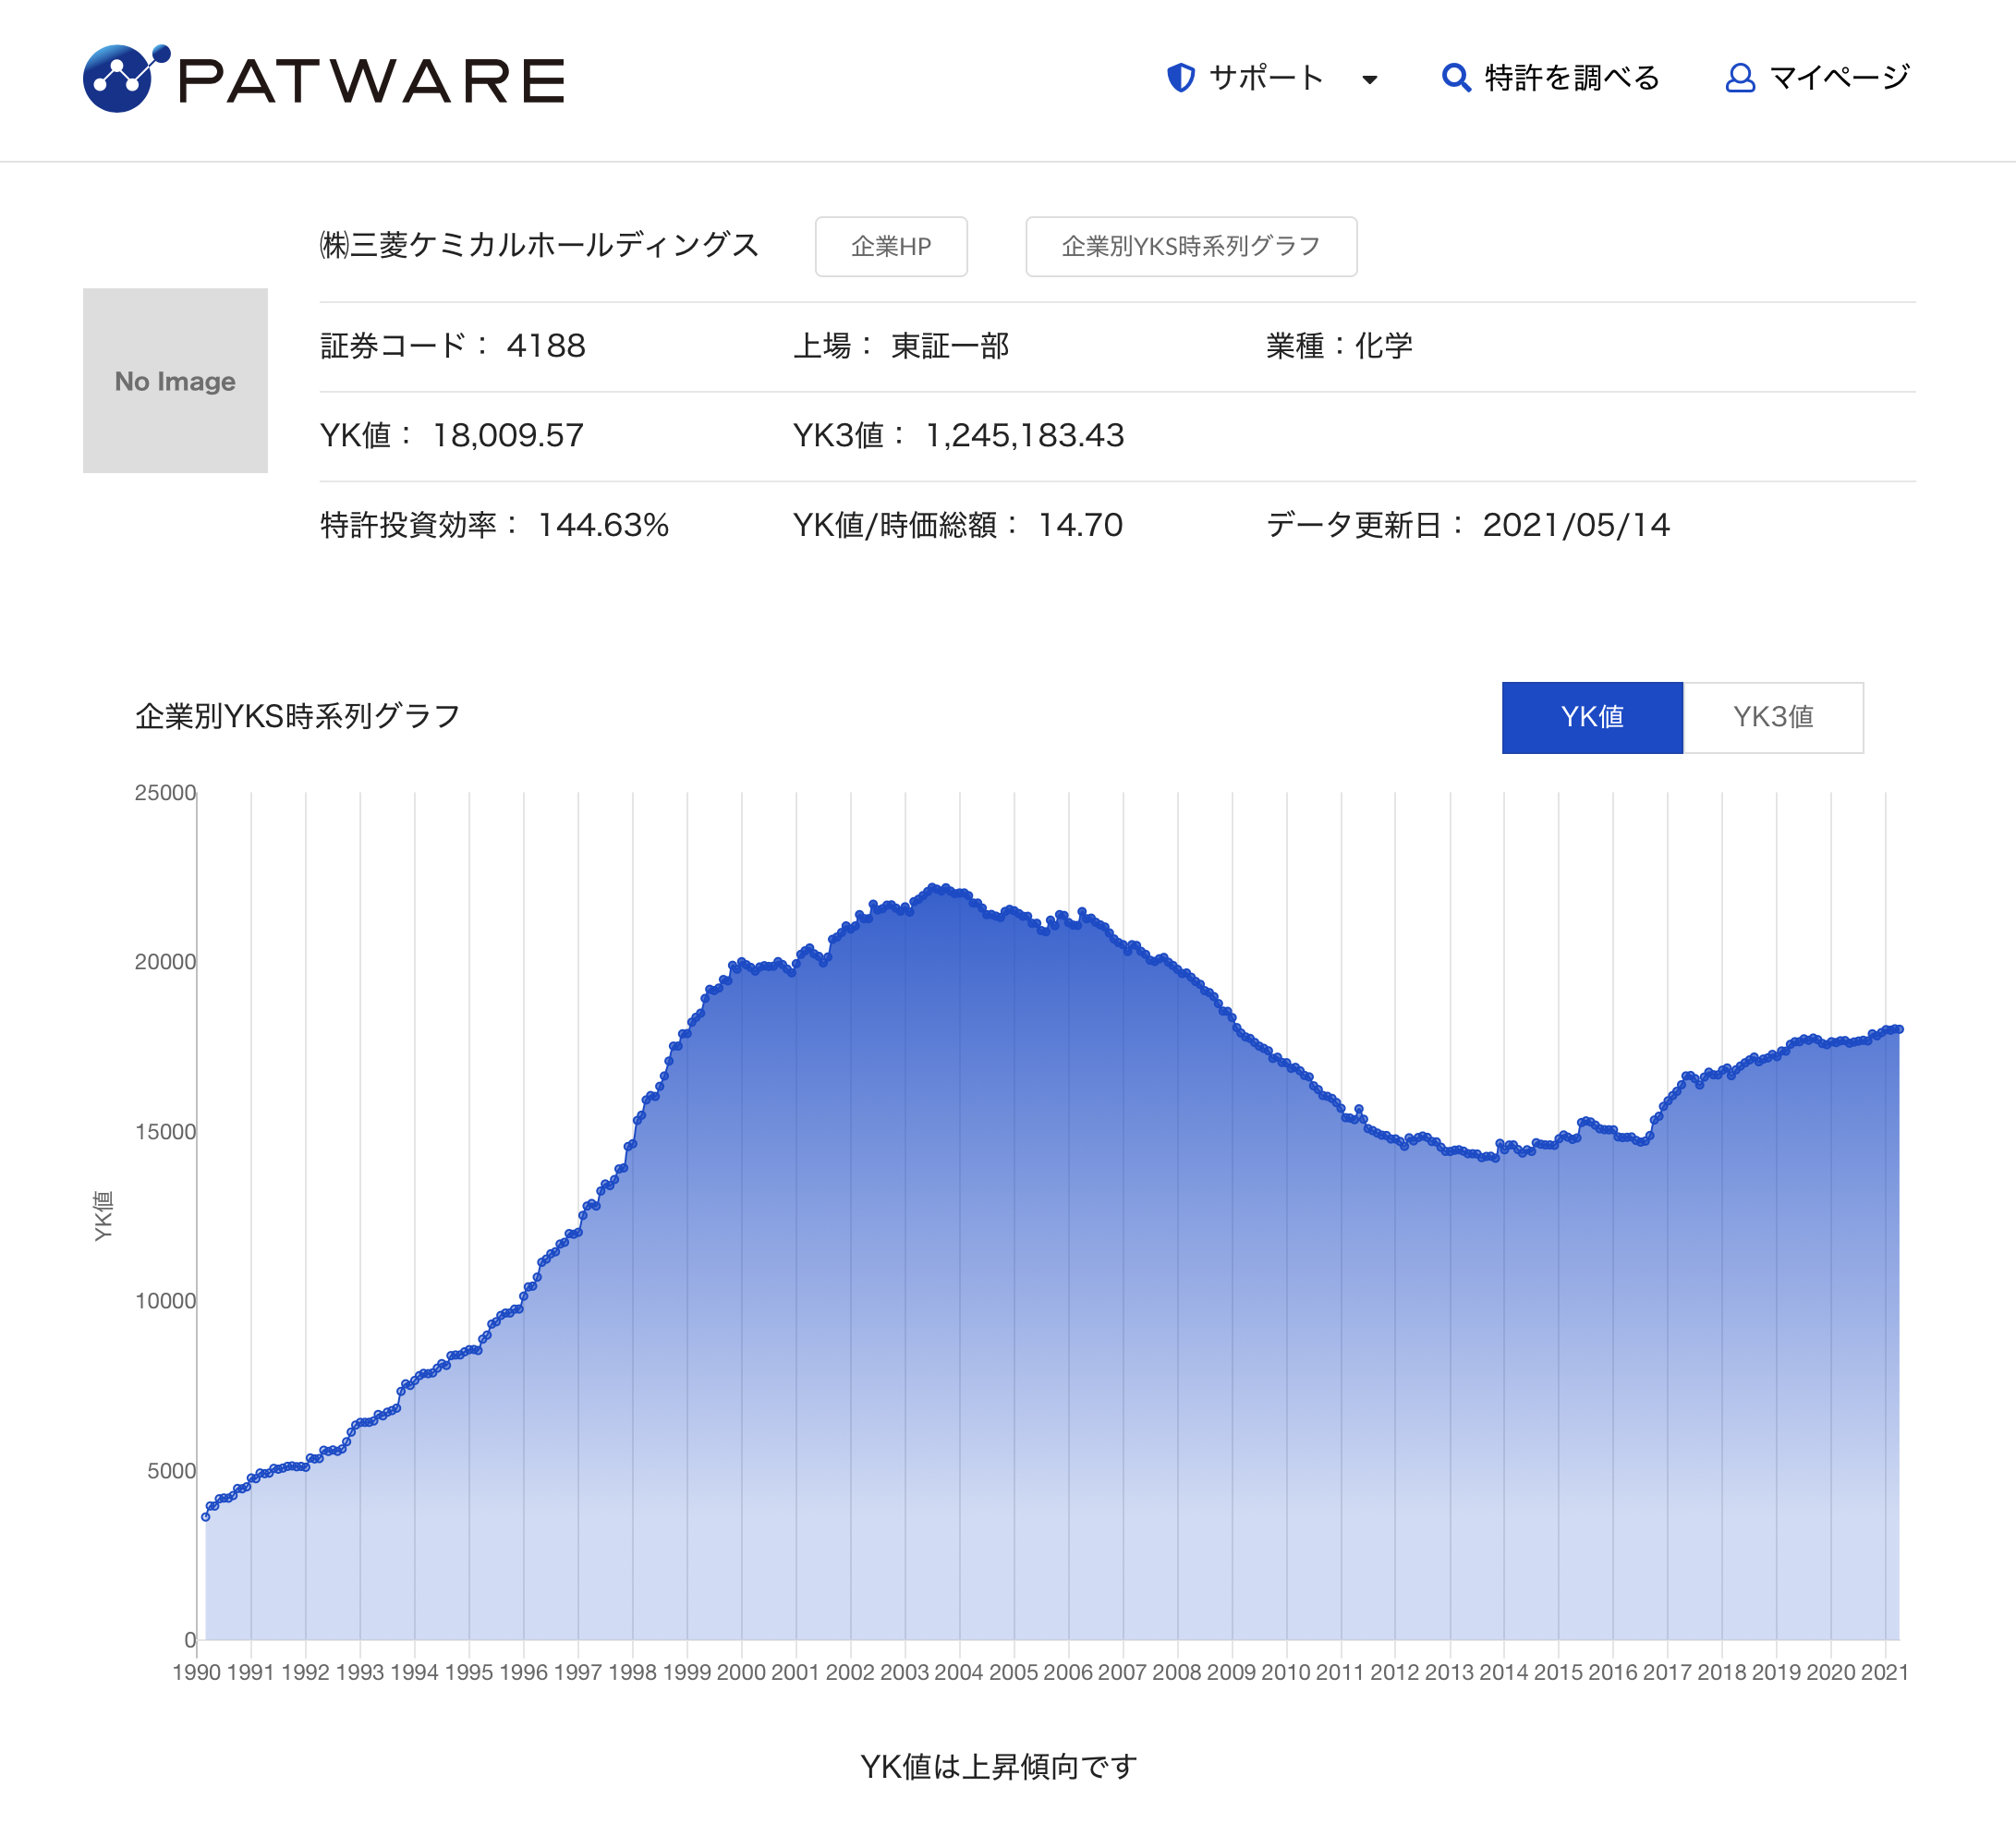
Task: Click the YK値は上昇傾向です caption
Action: 998,1767
